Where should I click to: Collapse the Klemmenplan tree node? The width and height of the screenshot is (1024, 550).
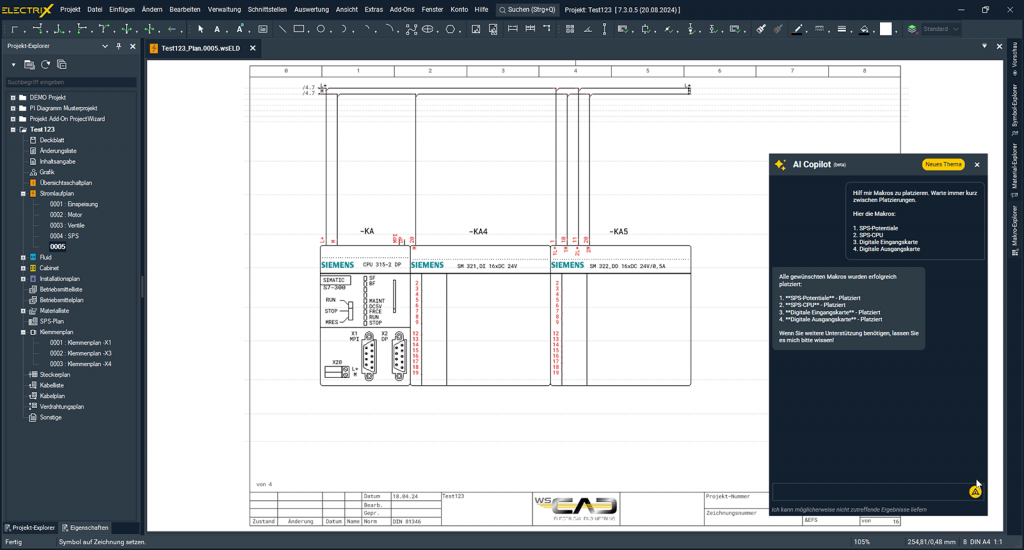22,332
